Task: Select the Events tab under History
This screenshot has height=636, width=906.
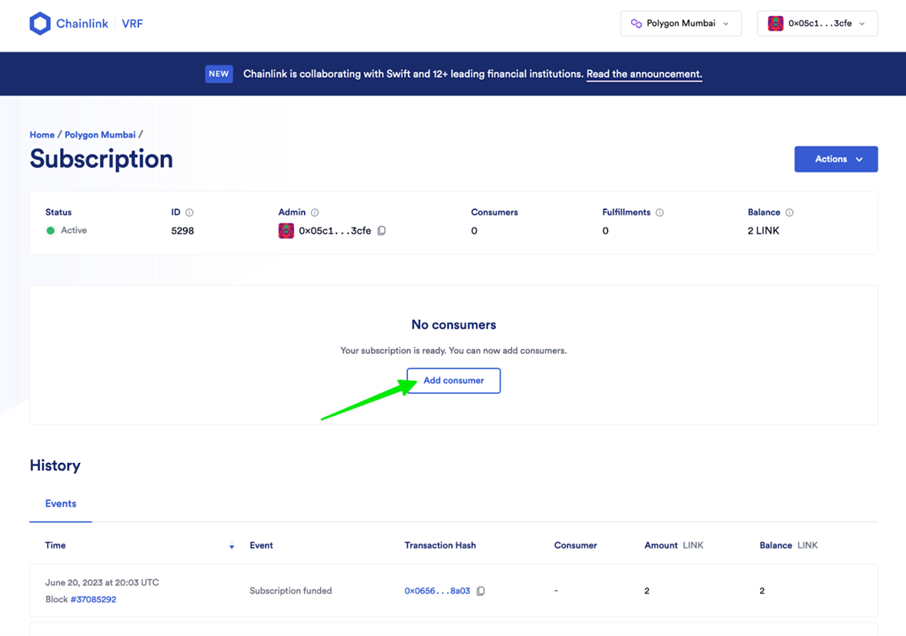Action: click(x=61, y=504)
